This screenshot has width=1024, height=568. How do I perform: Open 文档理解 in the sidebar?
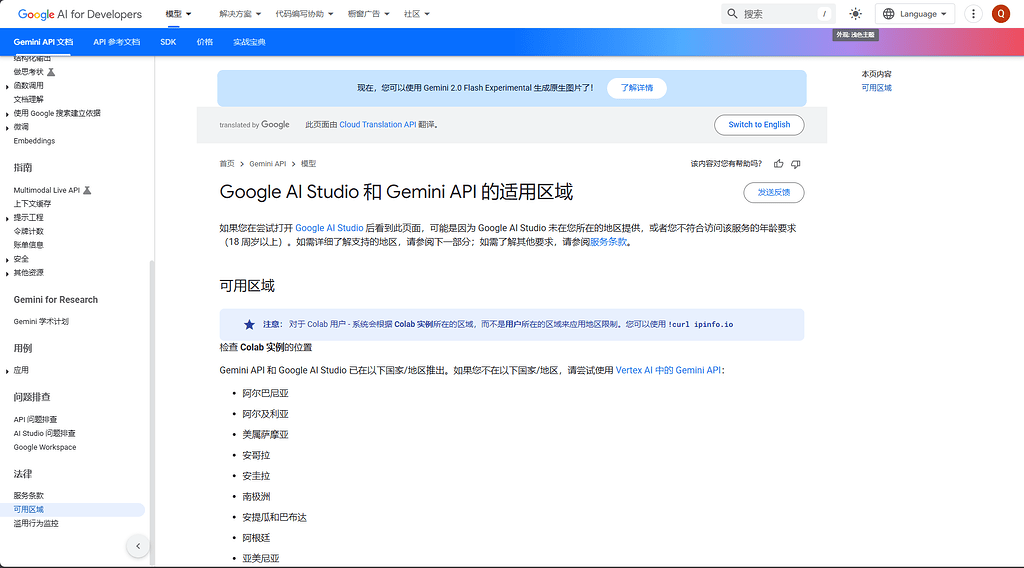pos(28,100)
